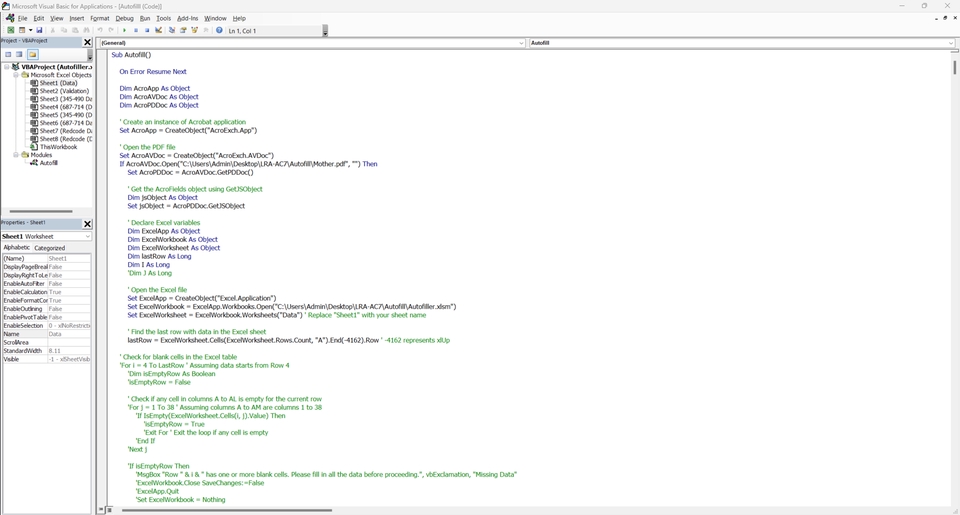
Task: Place cursor on 'On Error Resume Next' line
Action: tap(152, 72)
